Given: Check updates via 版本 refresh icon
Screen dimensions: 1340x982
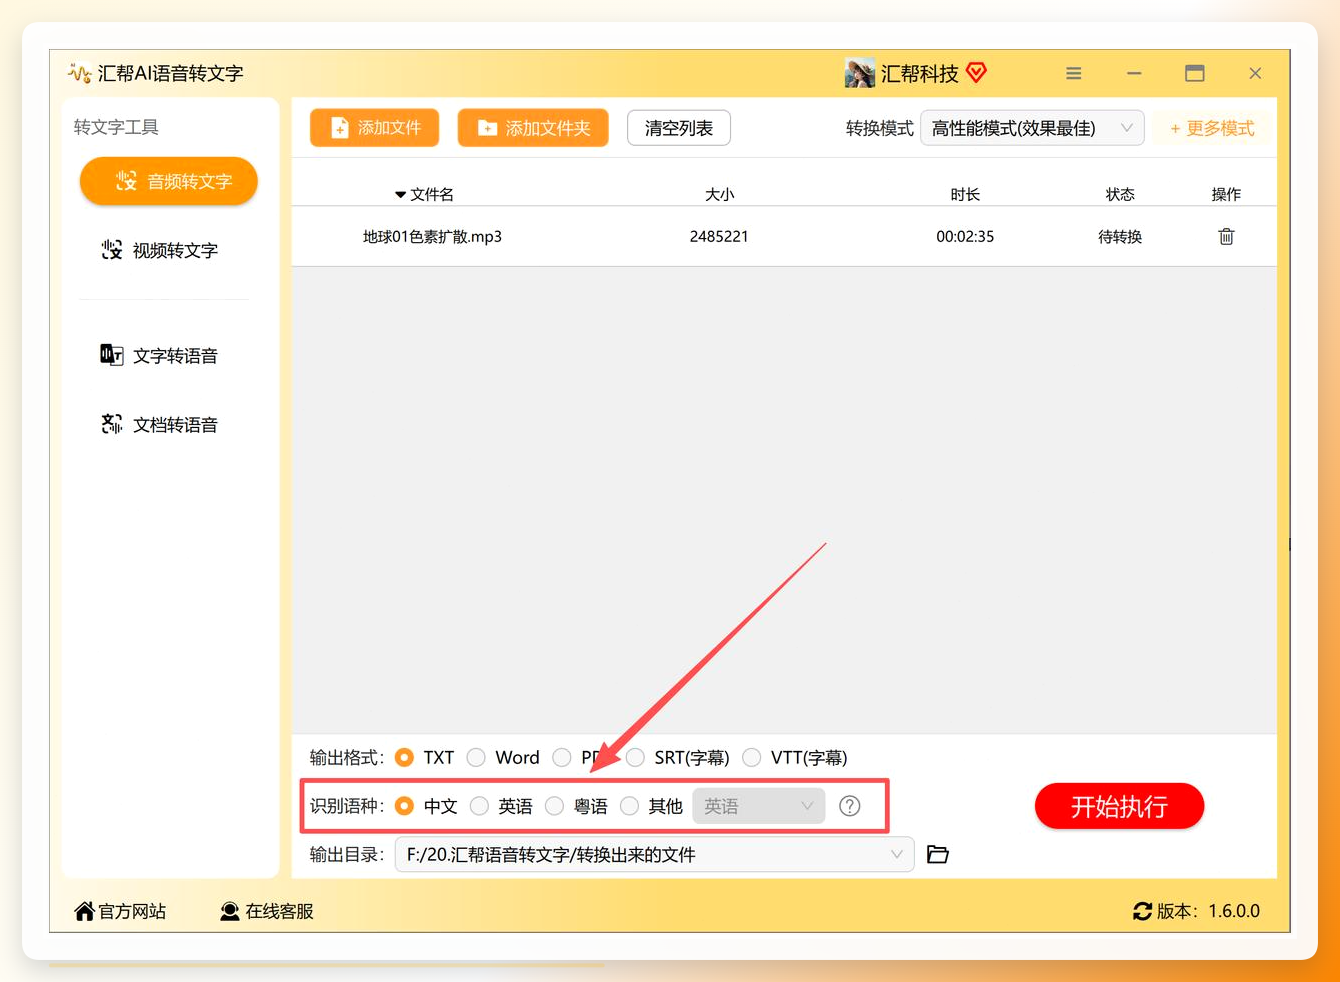Looking at the screenshot, I should (1142, 911).
